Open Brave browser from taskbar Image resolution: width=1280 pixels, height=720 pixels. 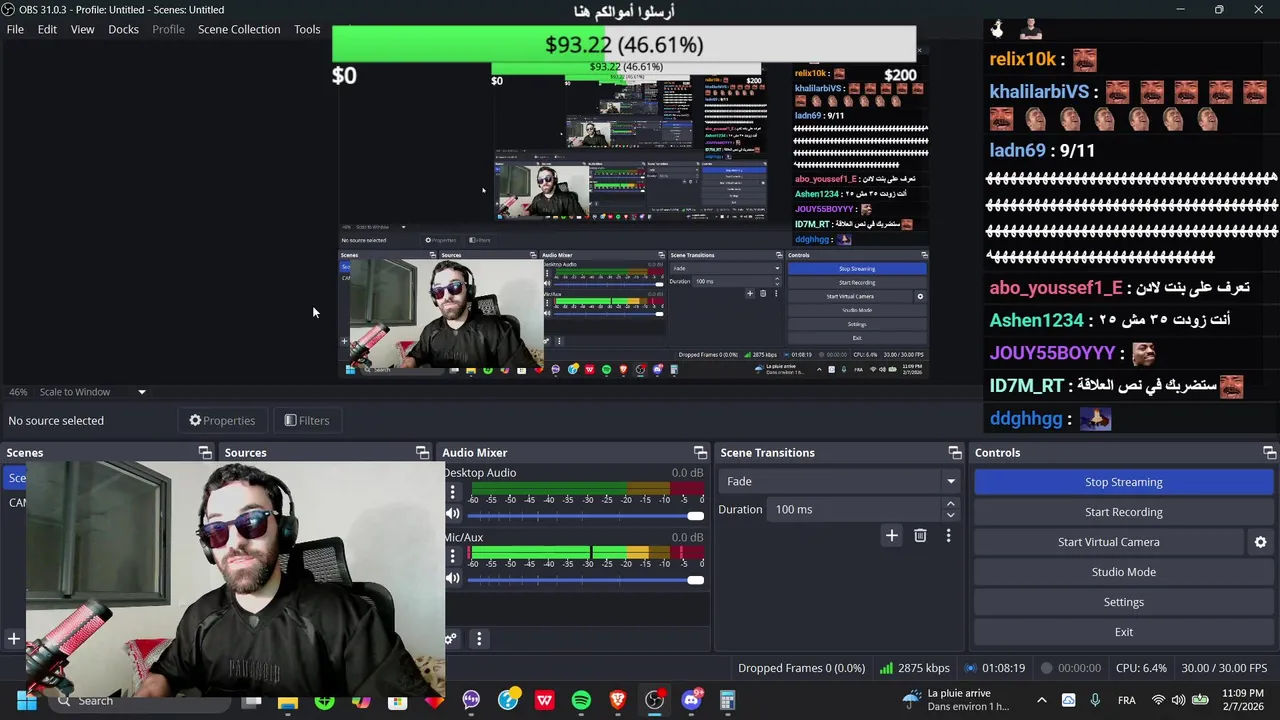618,701
